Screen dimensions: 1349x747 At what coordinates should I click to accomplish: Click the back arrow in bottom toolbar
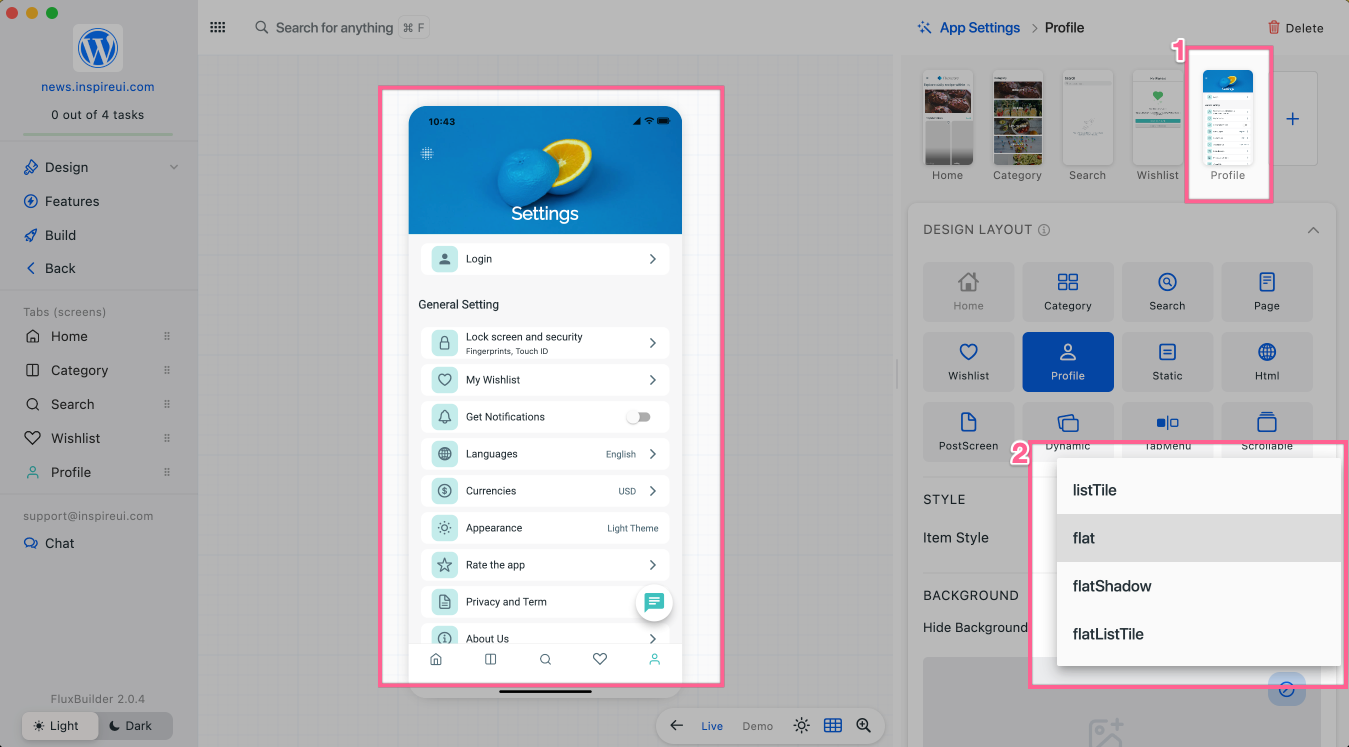point(677,726)
